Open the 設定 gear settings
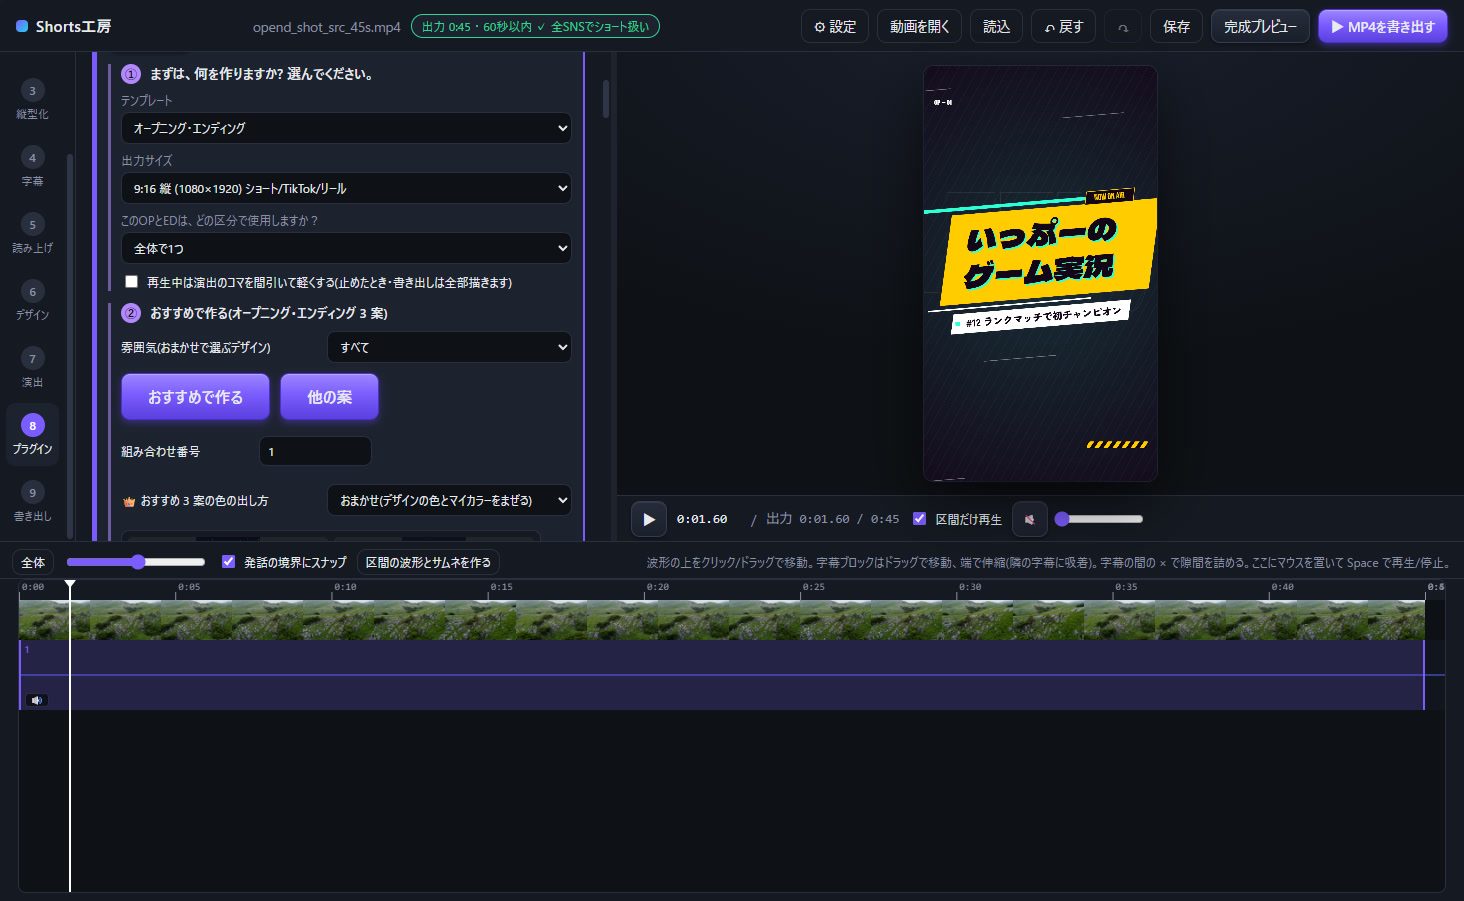 click(835, 27)
